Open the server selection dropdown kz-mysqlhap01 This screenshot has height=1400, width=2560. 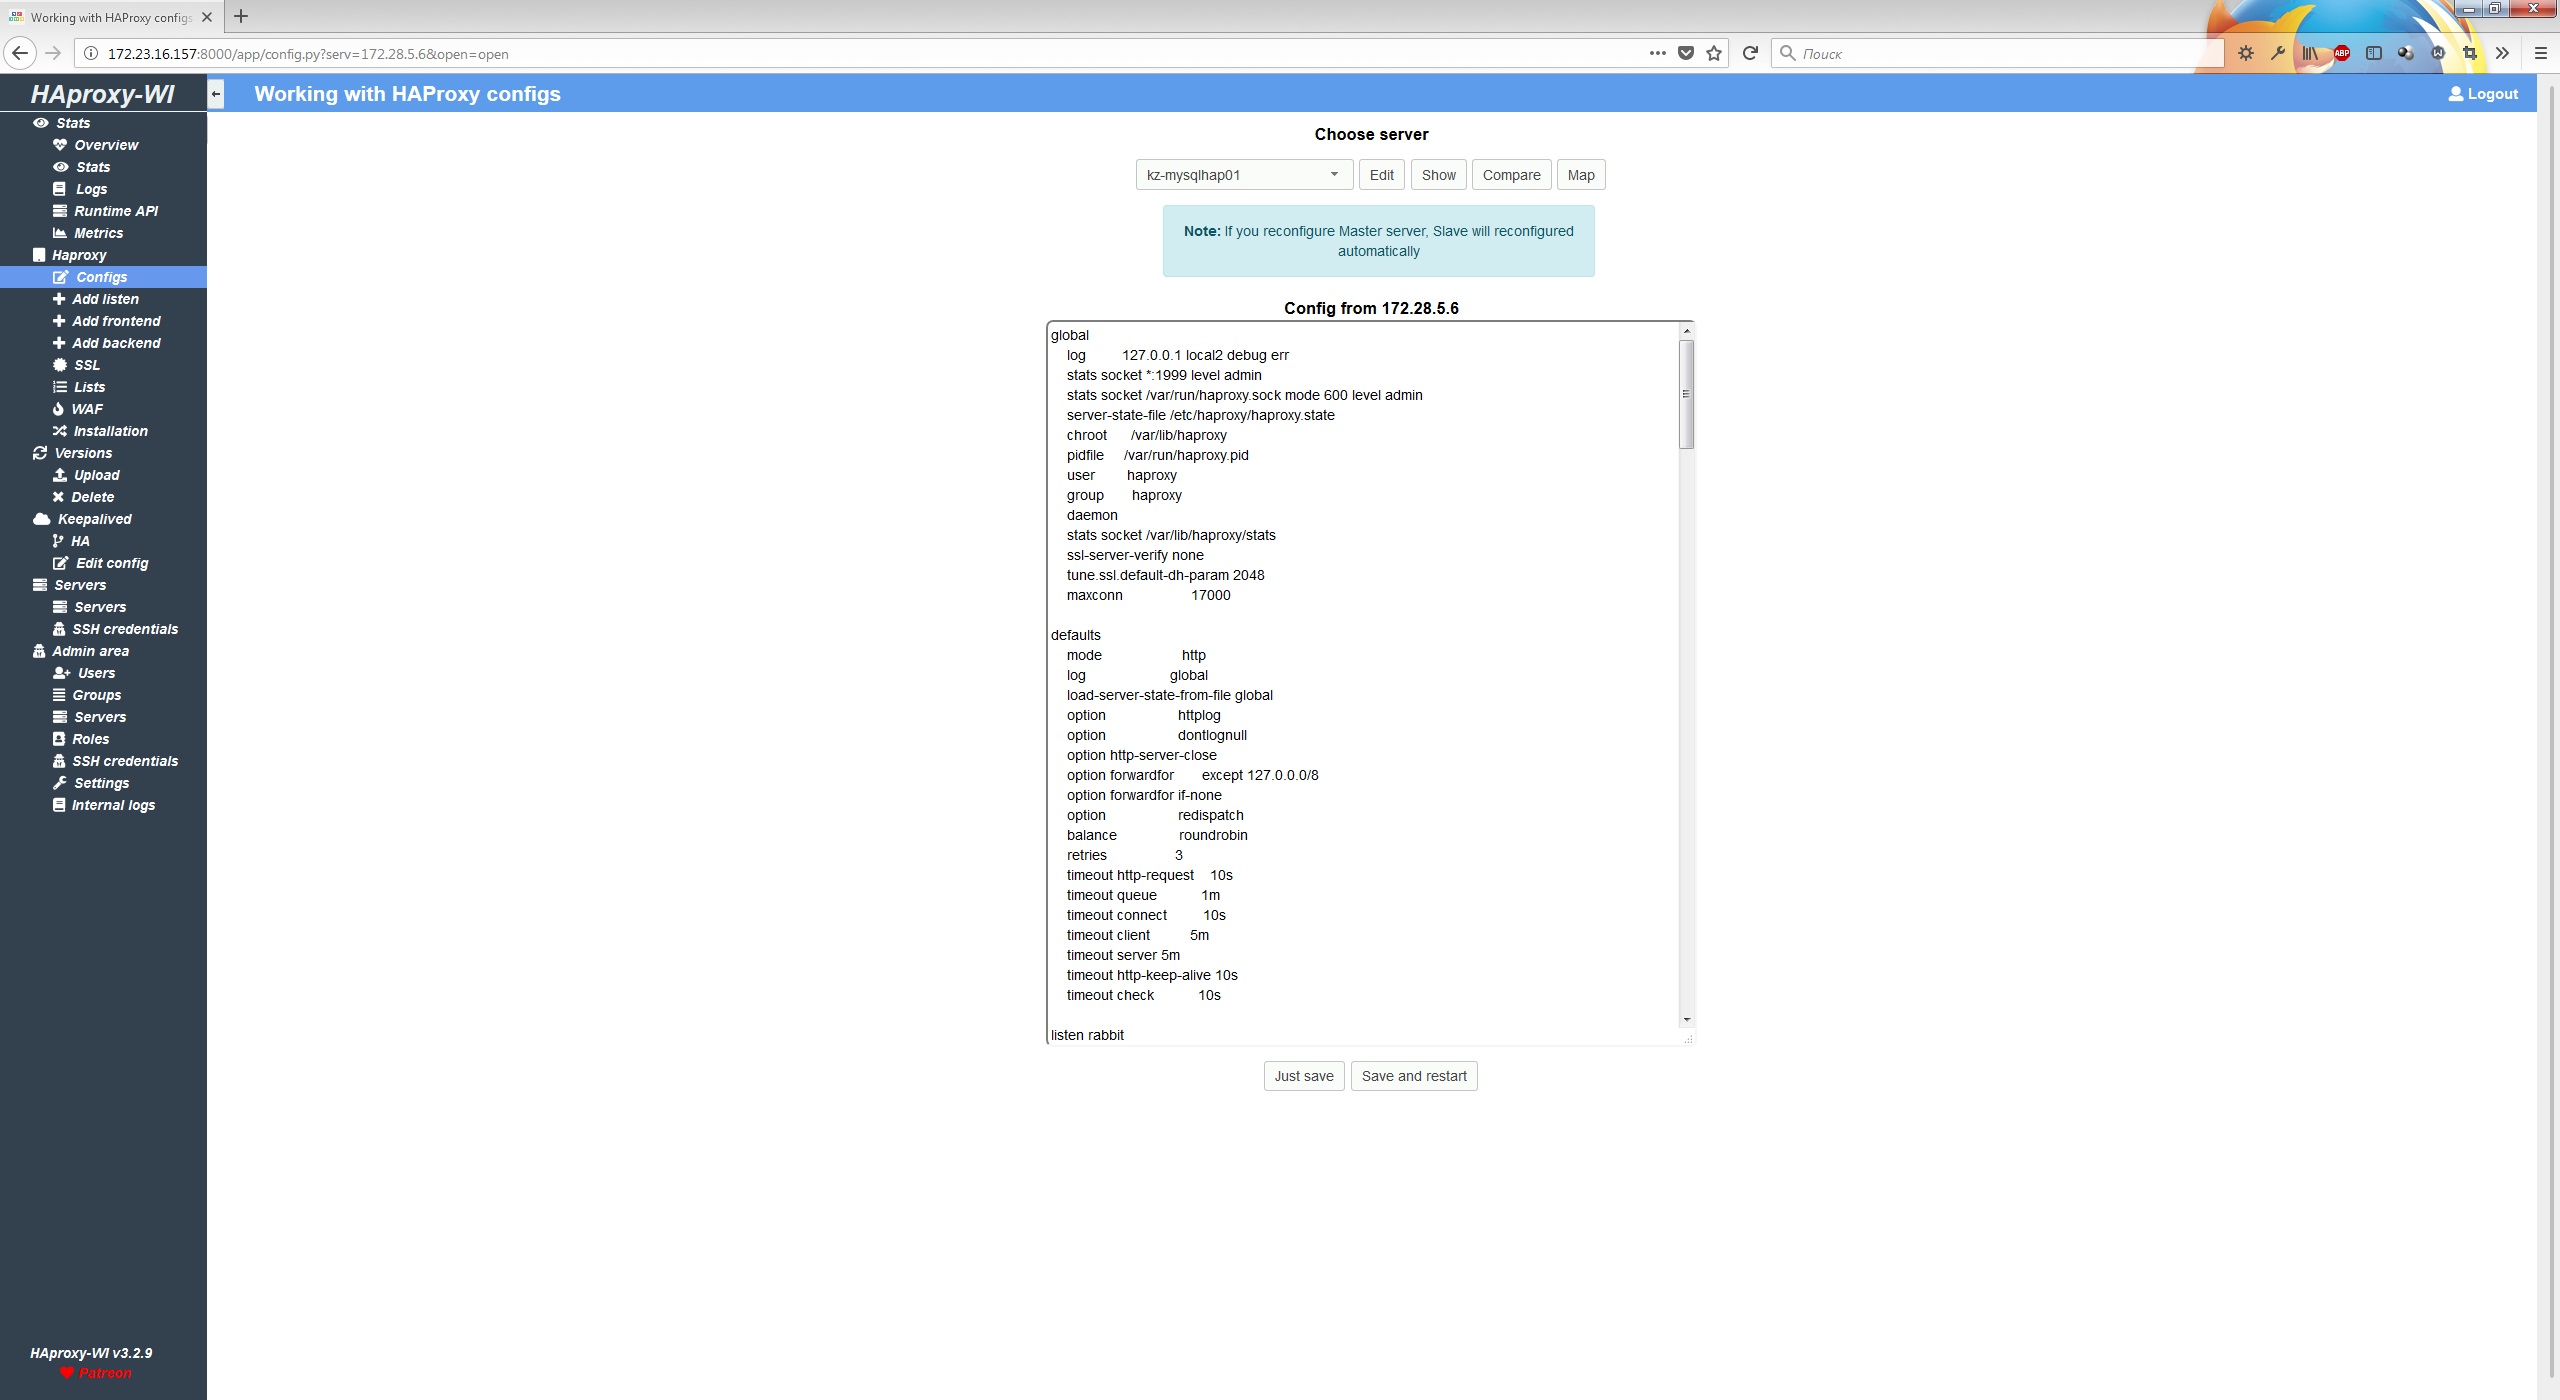[1243, 175]
